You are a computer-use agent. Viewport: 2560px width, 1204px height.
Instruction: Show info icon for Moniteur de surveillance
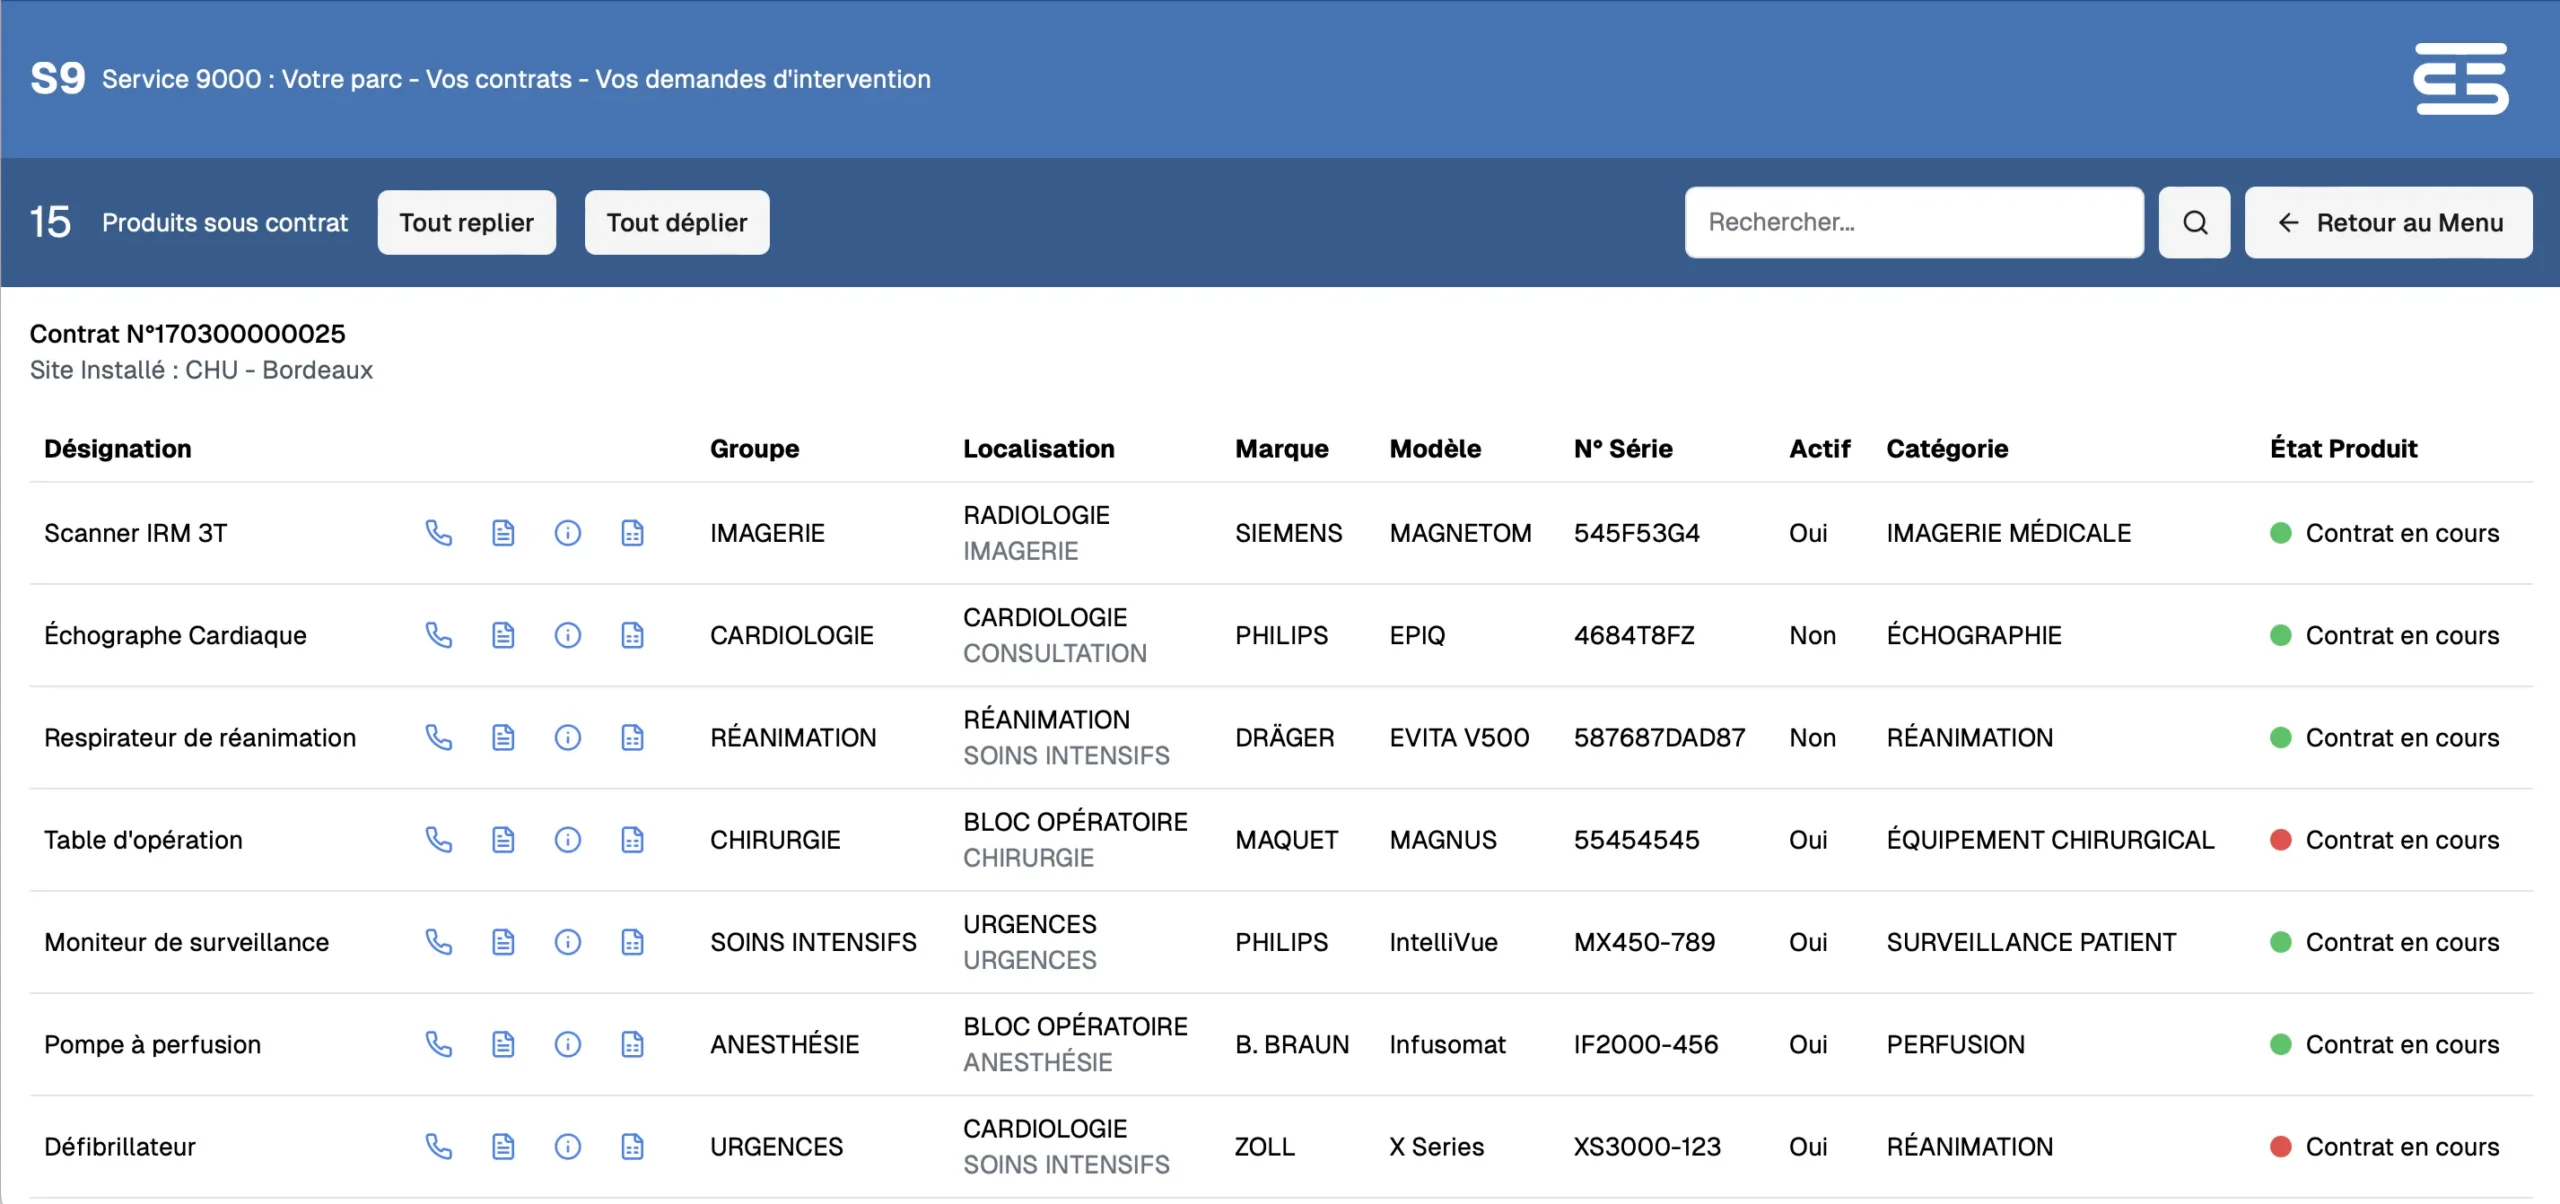coord(567,941)
